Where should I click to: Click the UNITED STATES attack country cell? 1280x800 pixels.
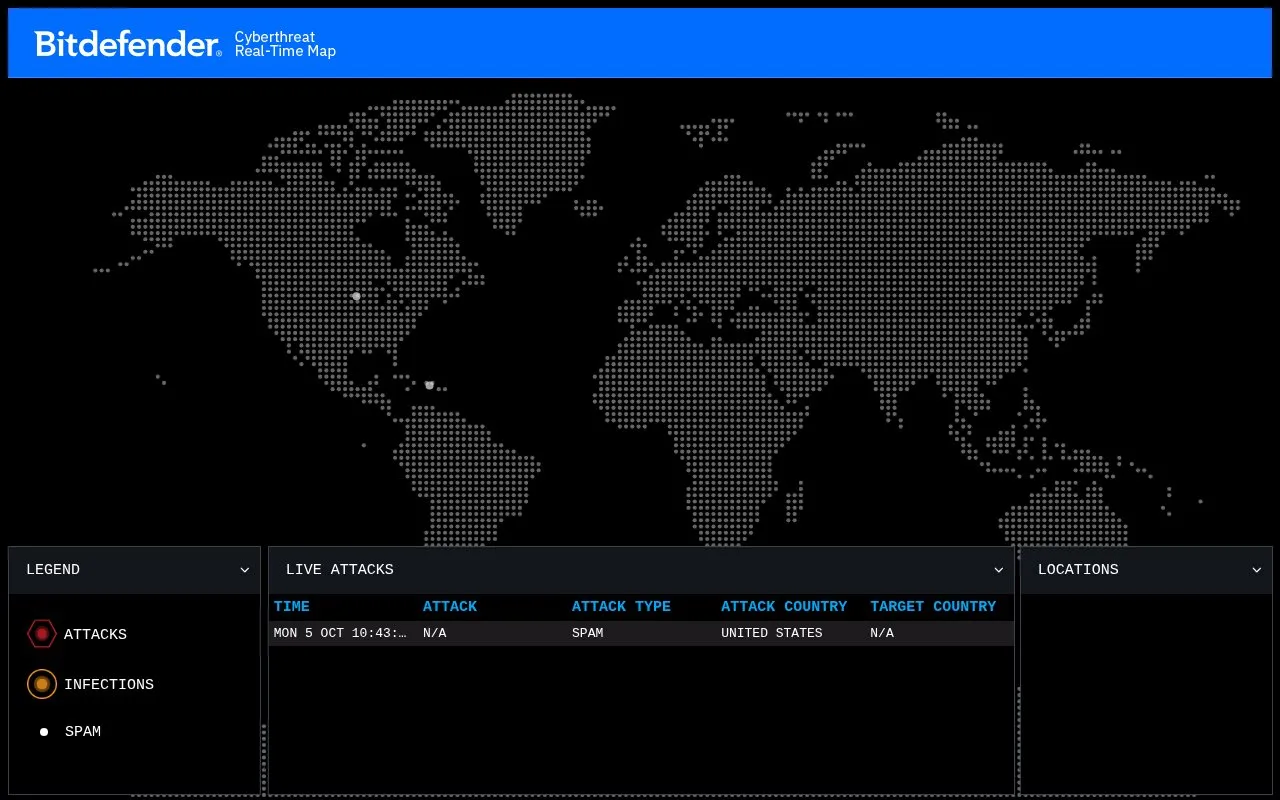772,633
